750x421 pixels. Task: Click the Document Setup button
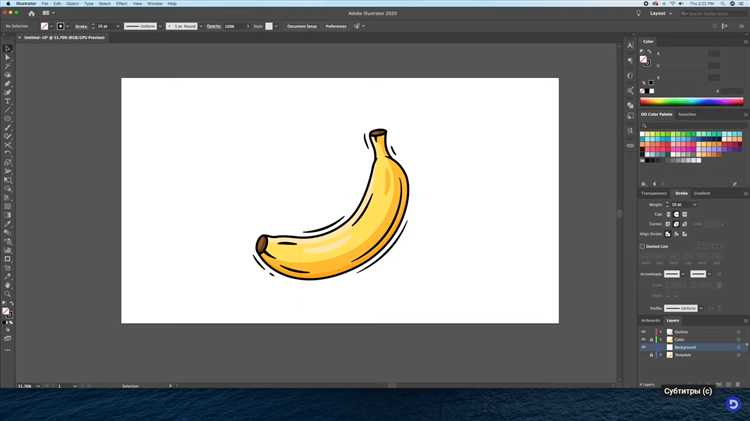(302, 26)
